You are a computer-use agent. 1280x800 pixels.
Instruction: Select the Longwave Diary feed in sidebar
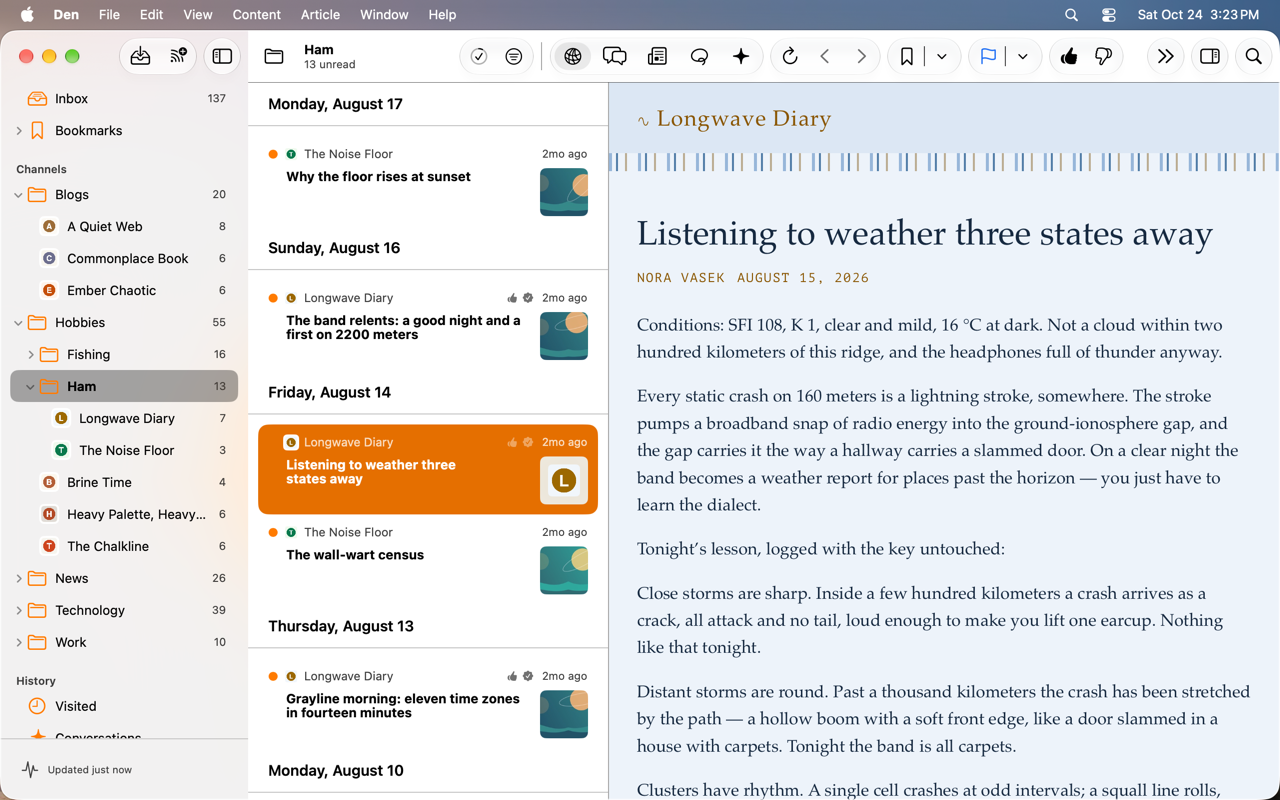tap(124, 419)
